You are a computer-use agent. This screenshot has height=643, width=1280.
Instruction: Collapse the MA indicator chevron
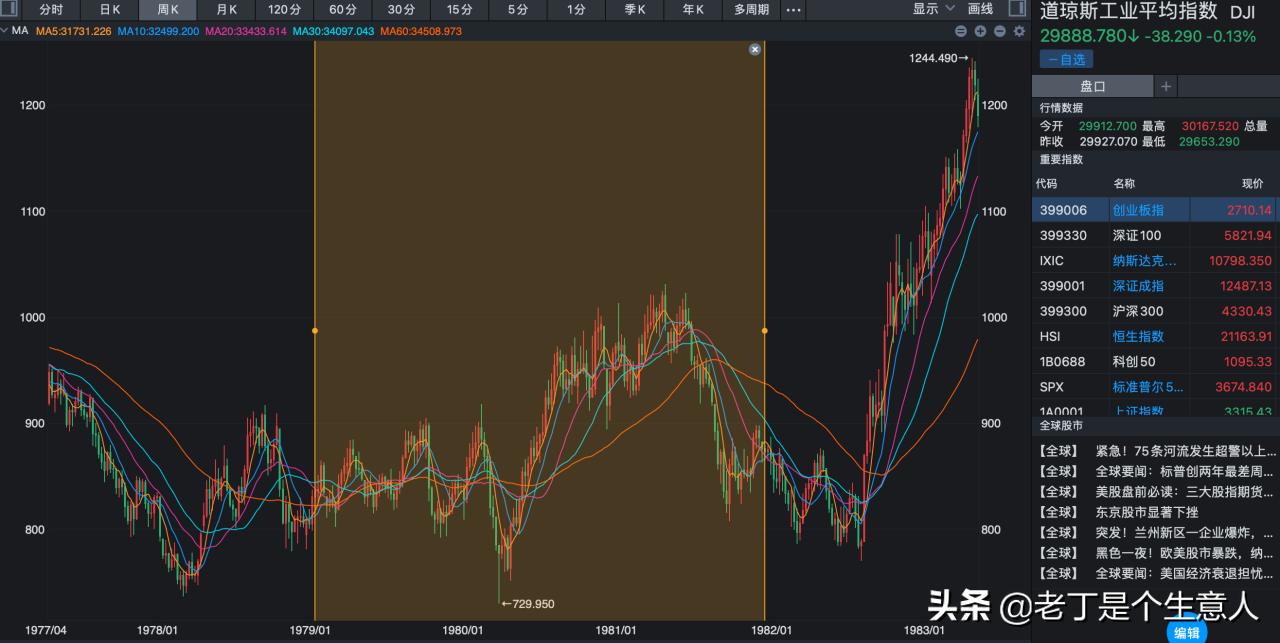point(5,31)
